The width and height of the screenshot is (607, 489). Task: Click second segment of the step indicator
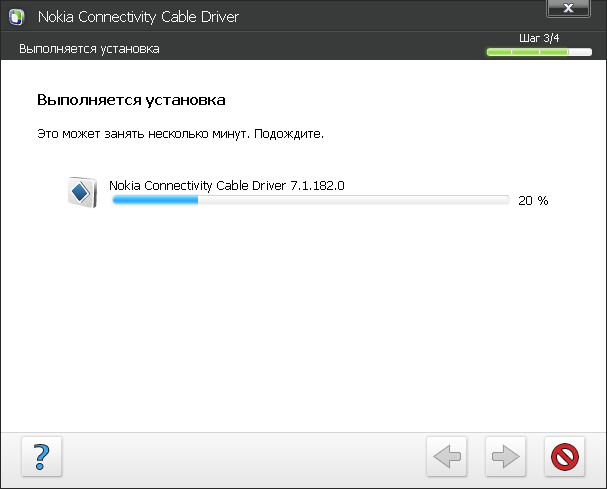coord(526,51)
